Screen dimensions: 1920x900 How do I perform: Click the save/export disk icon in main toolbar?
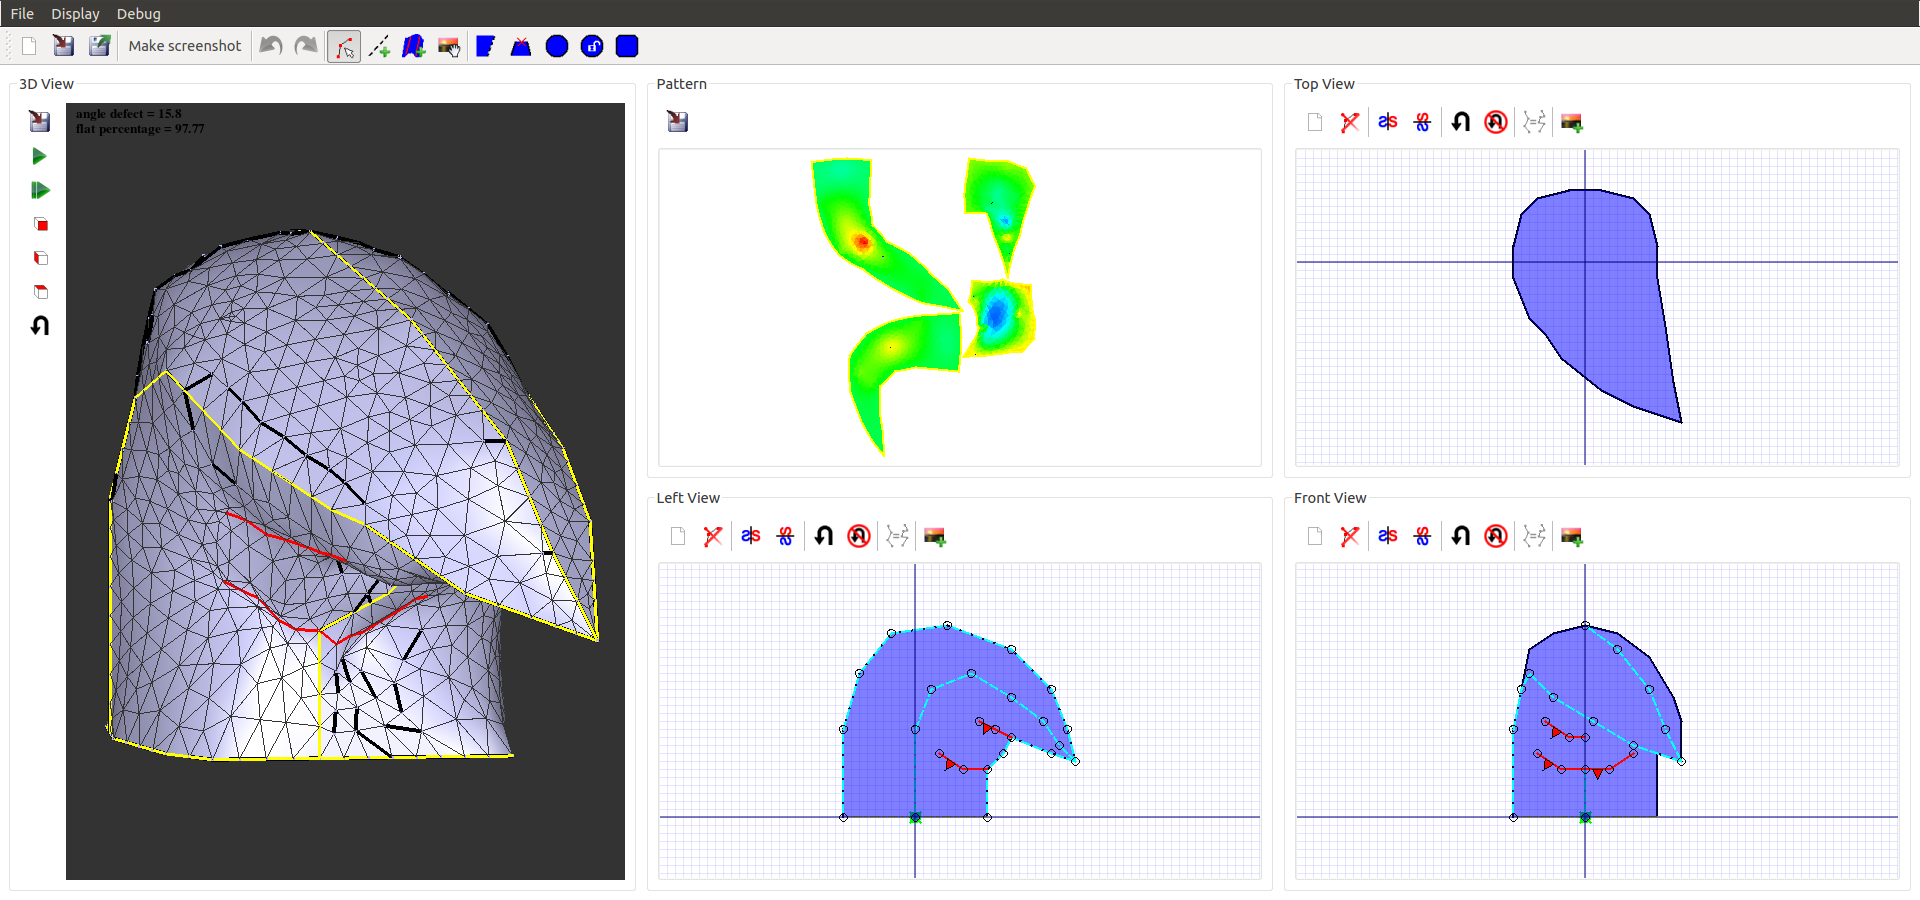point(99,46)
